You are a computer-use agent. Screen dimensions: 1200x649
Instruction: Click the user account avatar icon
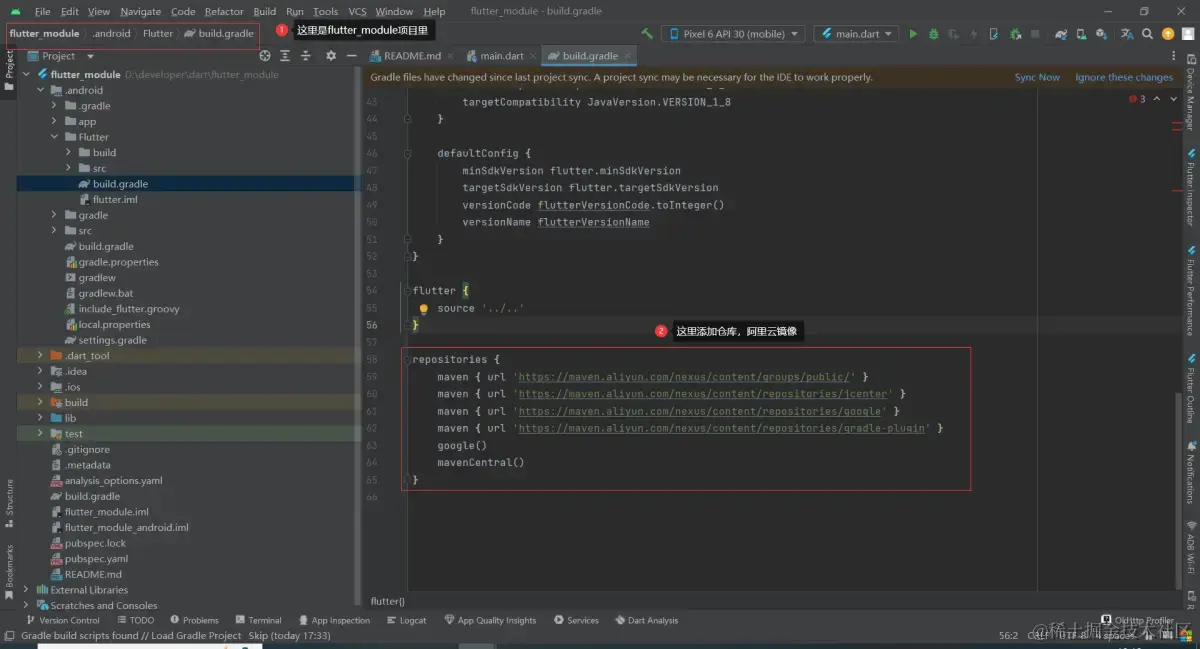pos(1188,33)
